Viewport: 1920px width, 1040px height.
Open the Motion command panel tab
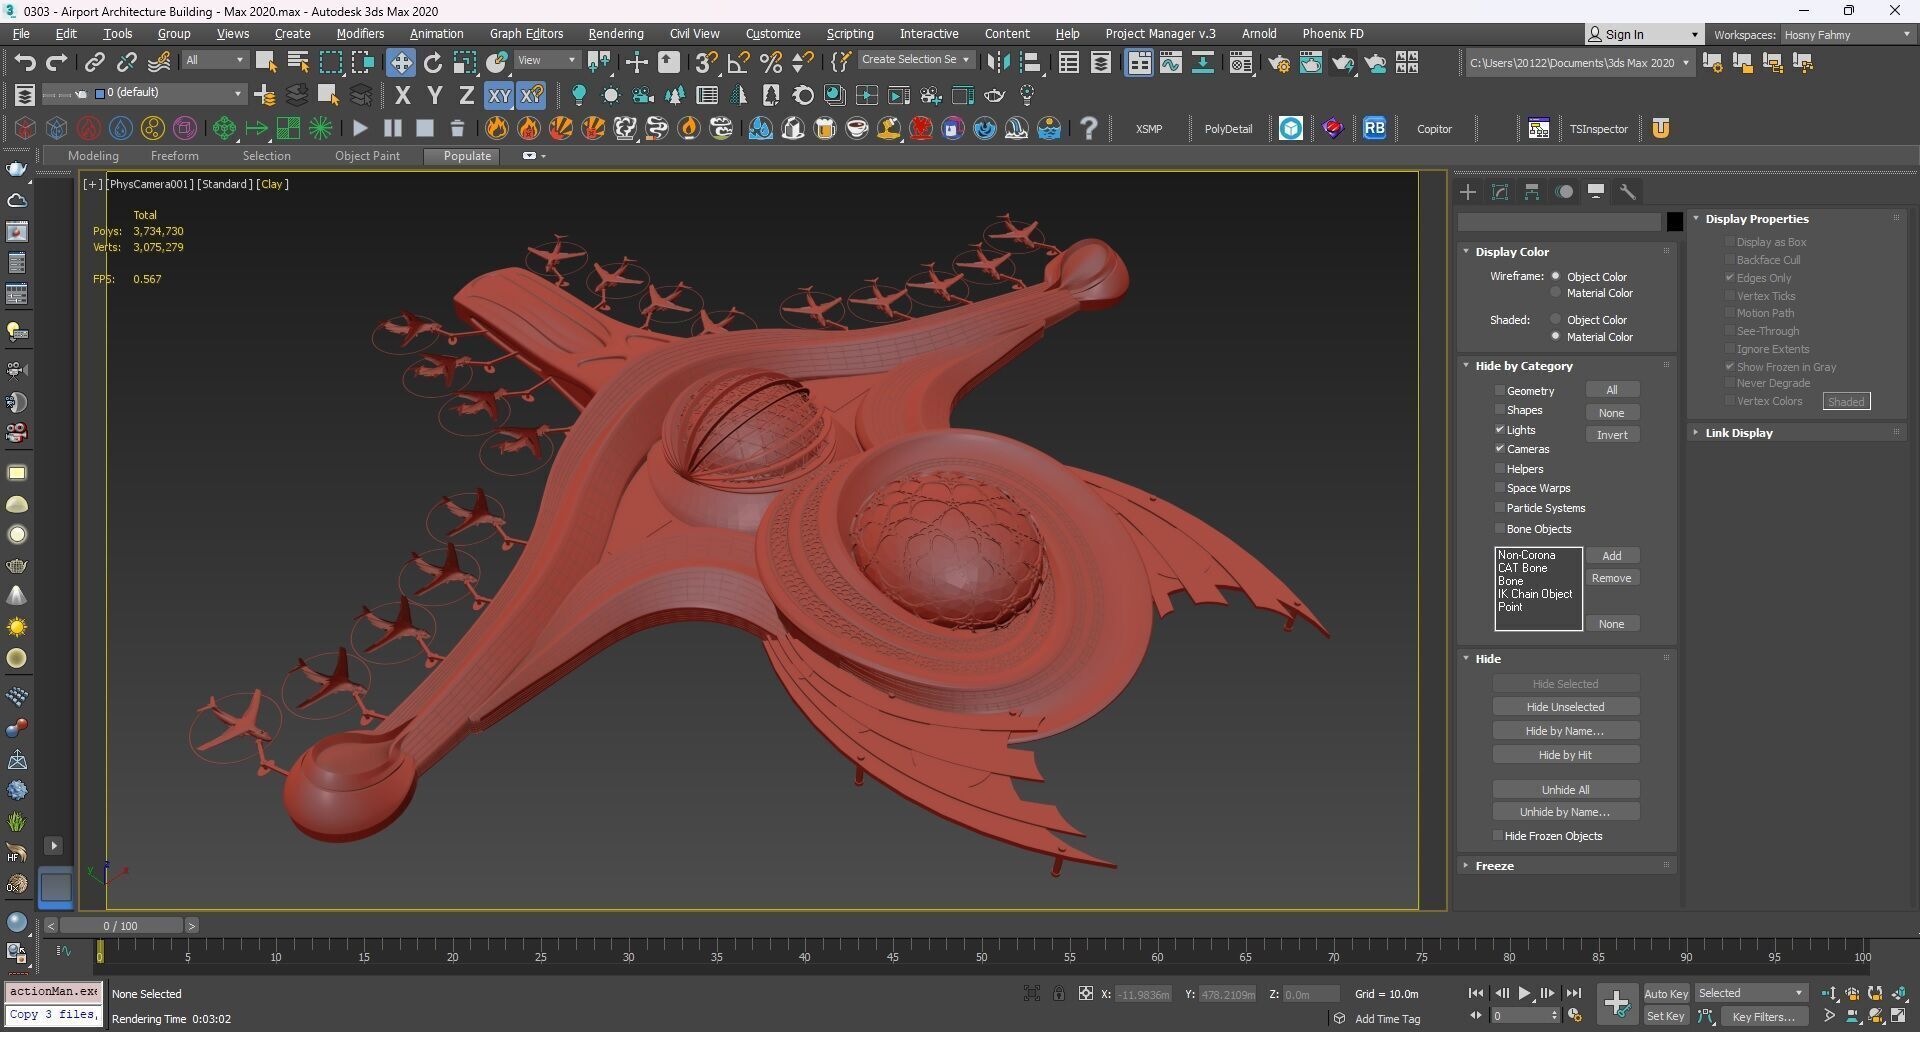[1564, 192]
